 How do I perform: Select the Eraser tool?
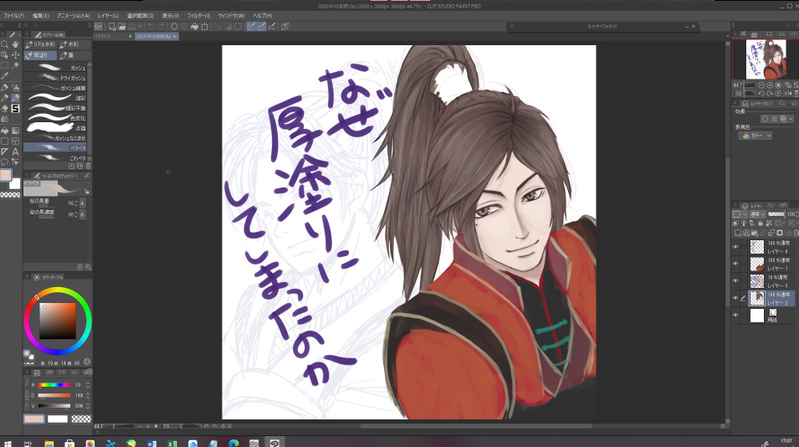click(4, 109)
